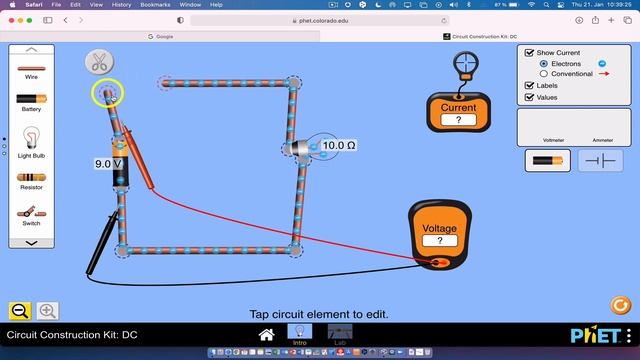The image size is (640, 360).
Task: Click the black voltmeter probe
Action: (x=102, y=243)
